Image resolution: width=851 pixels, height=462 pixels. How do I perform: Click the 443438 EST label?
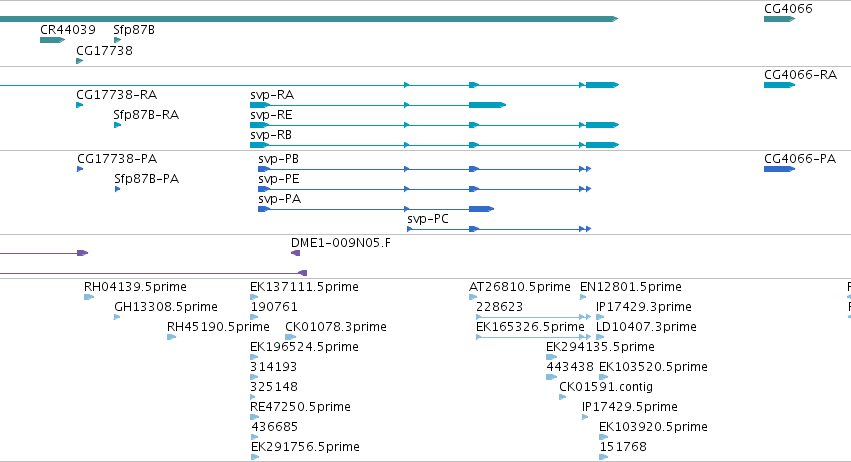[570, 367]
